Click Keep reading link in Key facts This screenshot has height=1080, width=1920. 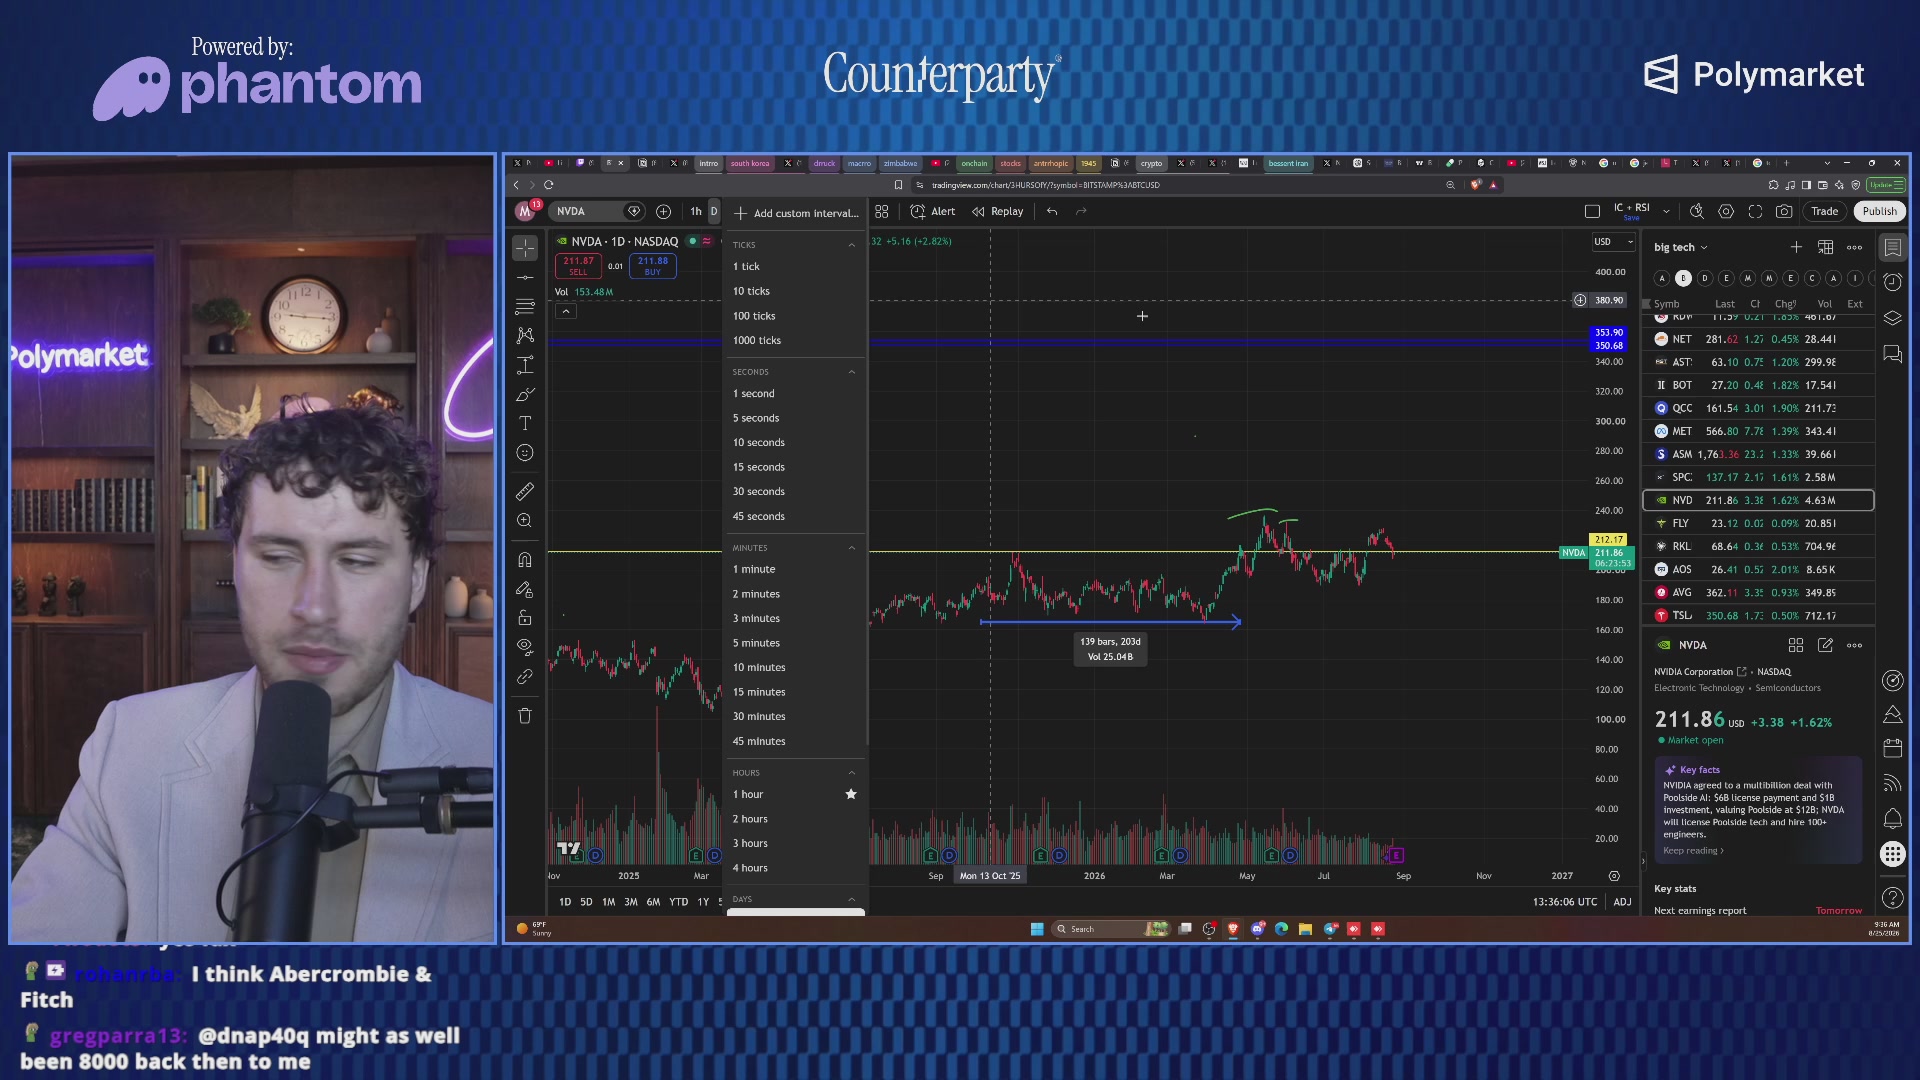click(1692, 851)
